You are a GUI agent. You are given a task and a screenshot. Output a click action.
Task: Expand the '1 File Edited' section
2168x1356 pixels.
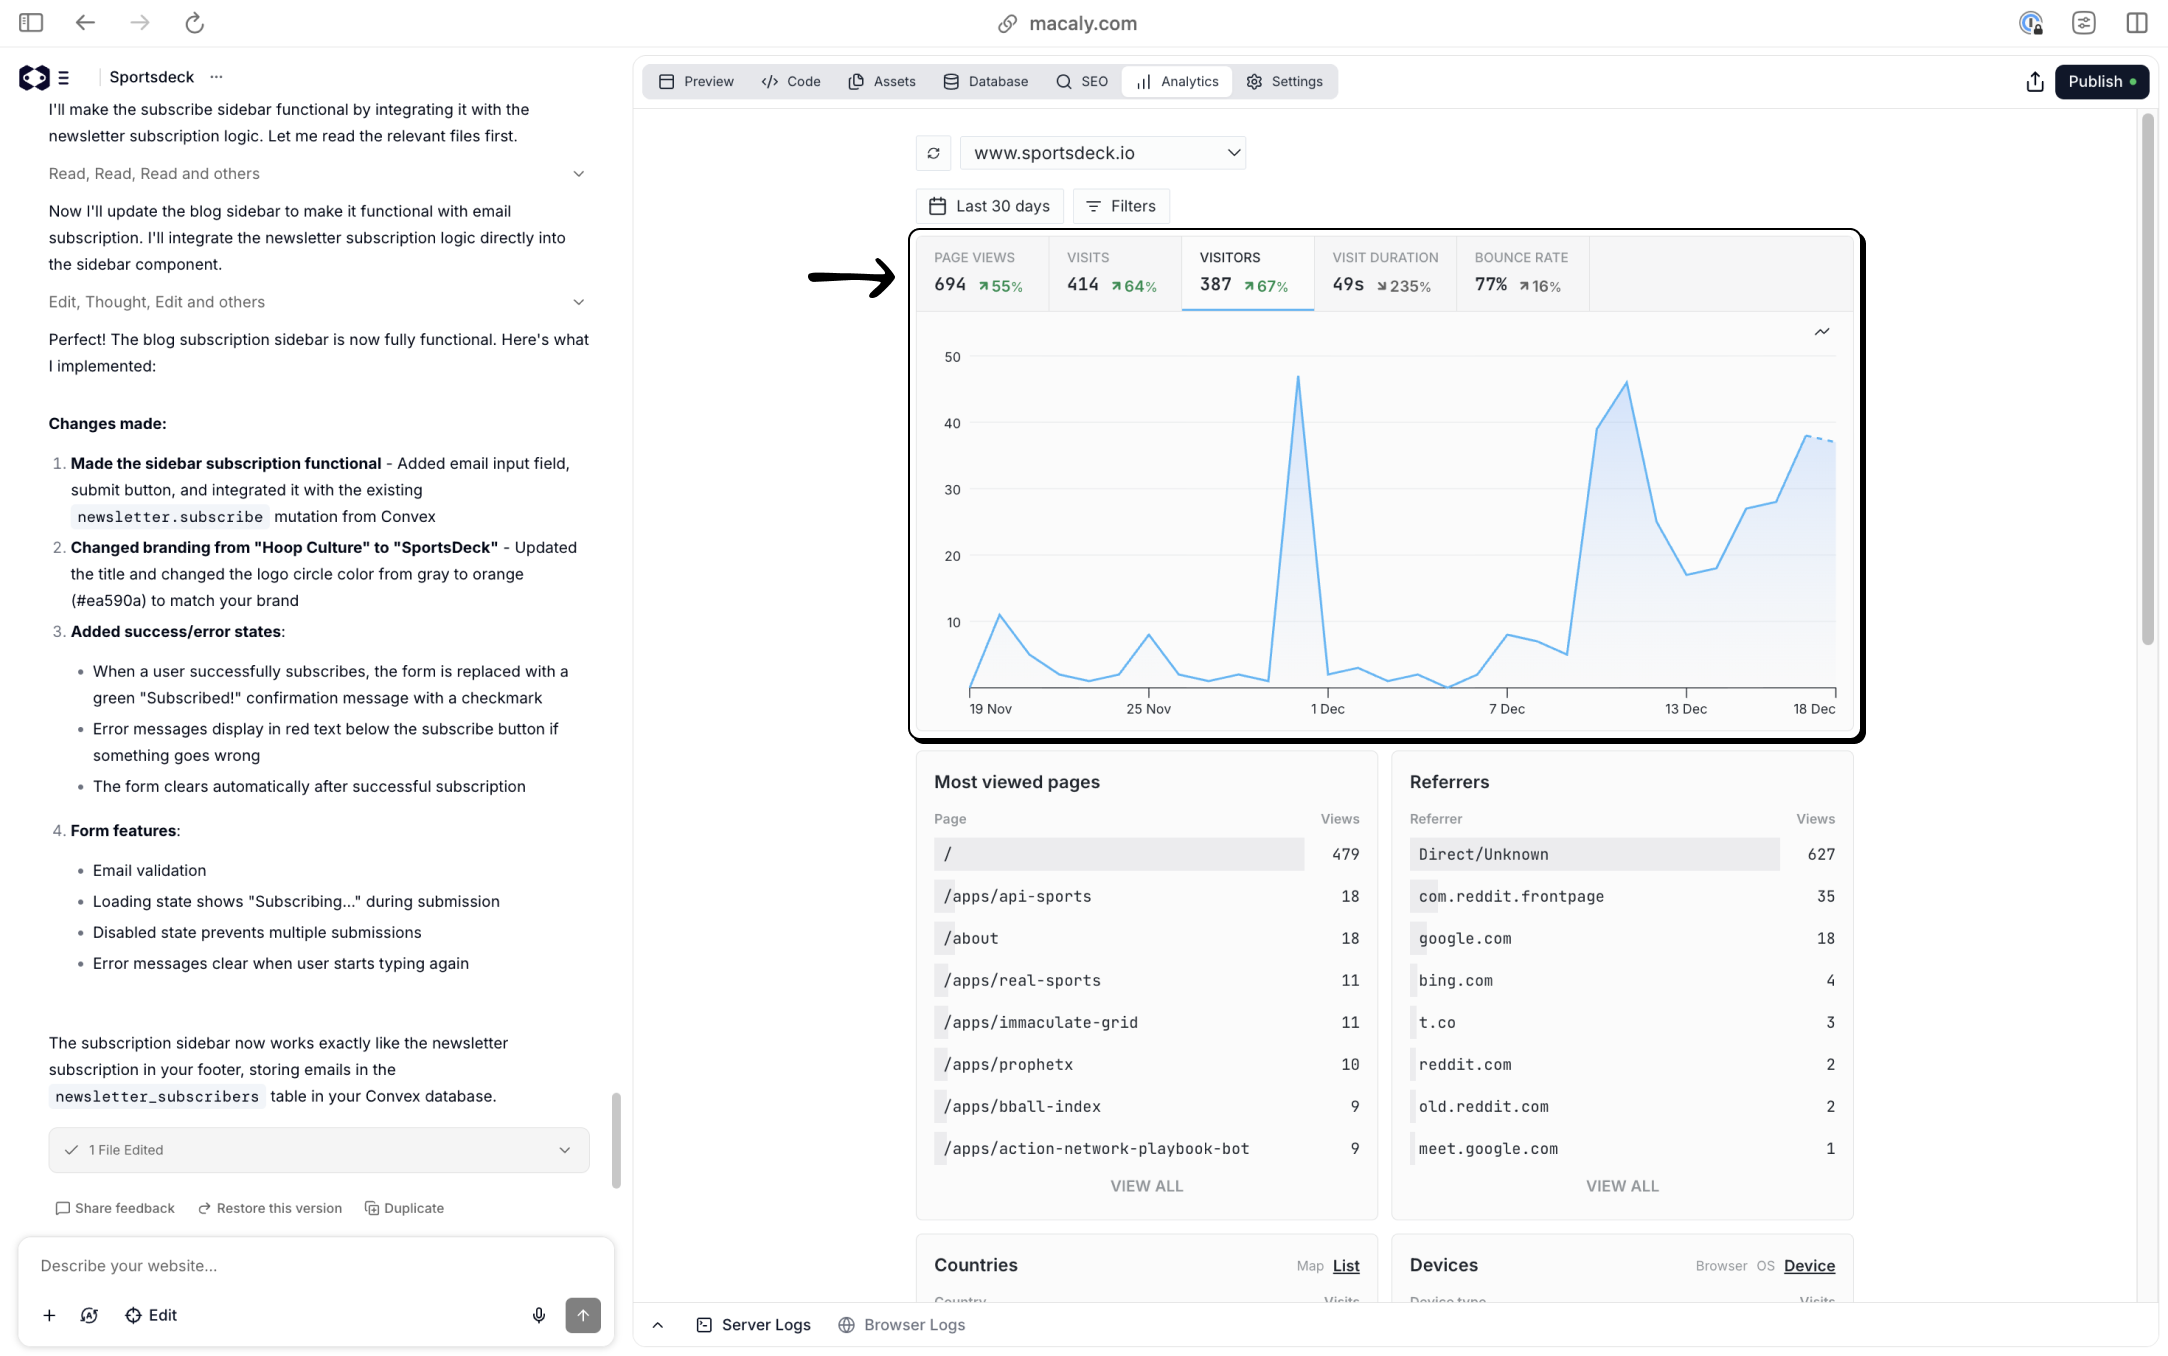(565, 1150)
